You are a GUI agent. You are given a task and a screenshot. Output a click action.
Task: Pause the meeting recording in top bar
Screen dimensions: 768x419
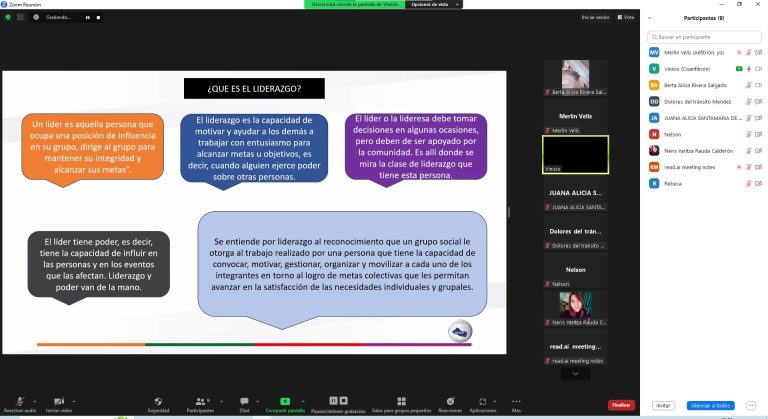point(87,17)
